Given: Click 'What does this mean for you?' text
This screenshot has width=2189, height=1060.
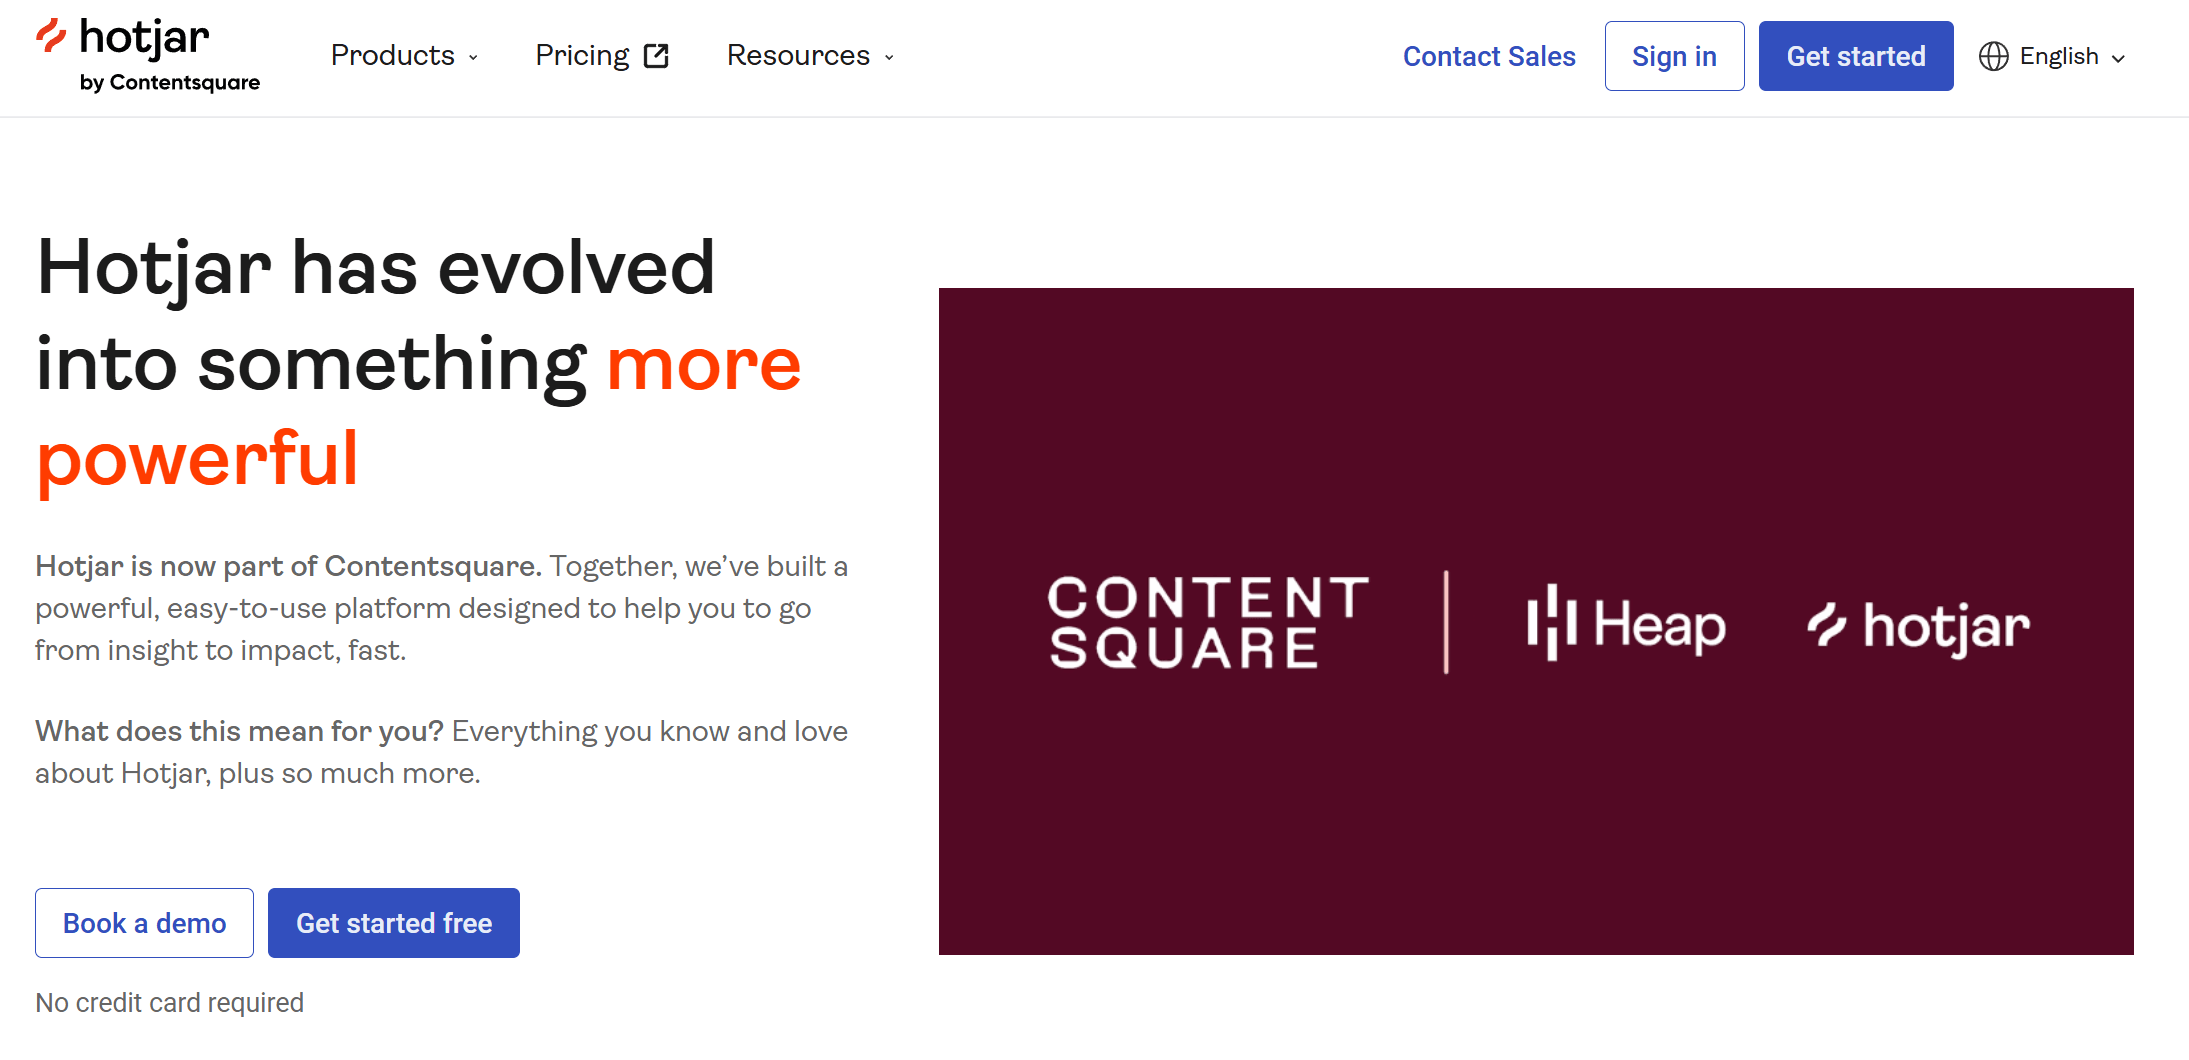Looking at the screenshot, I should click(239, 731).
